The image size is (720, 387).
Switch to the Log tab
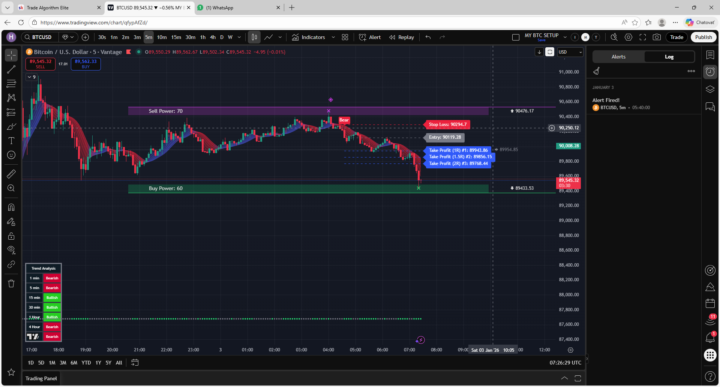click(669, 57)
